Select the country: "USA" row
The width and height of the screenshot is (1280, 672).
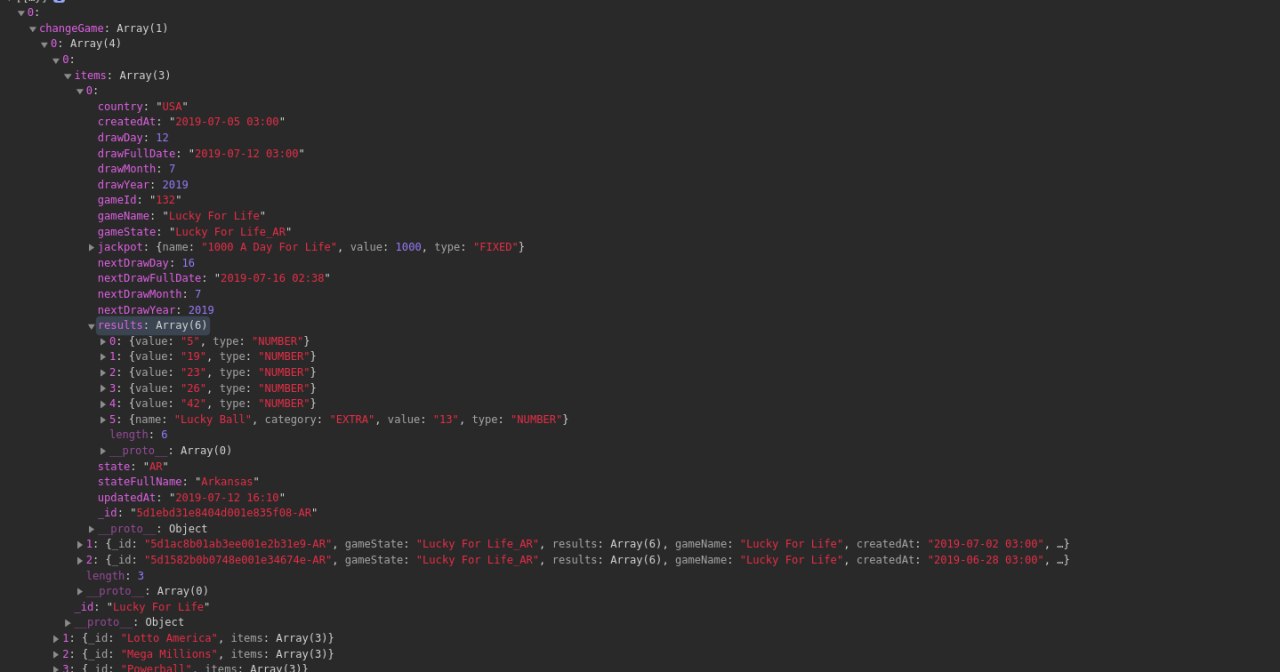click(143, 107)
